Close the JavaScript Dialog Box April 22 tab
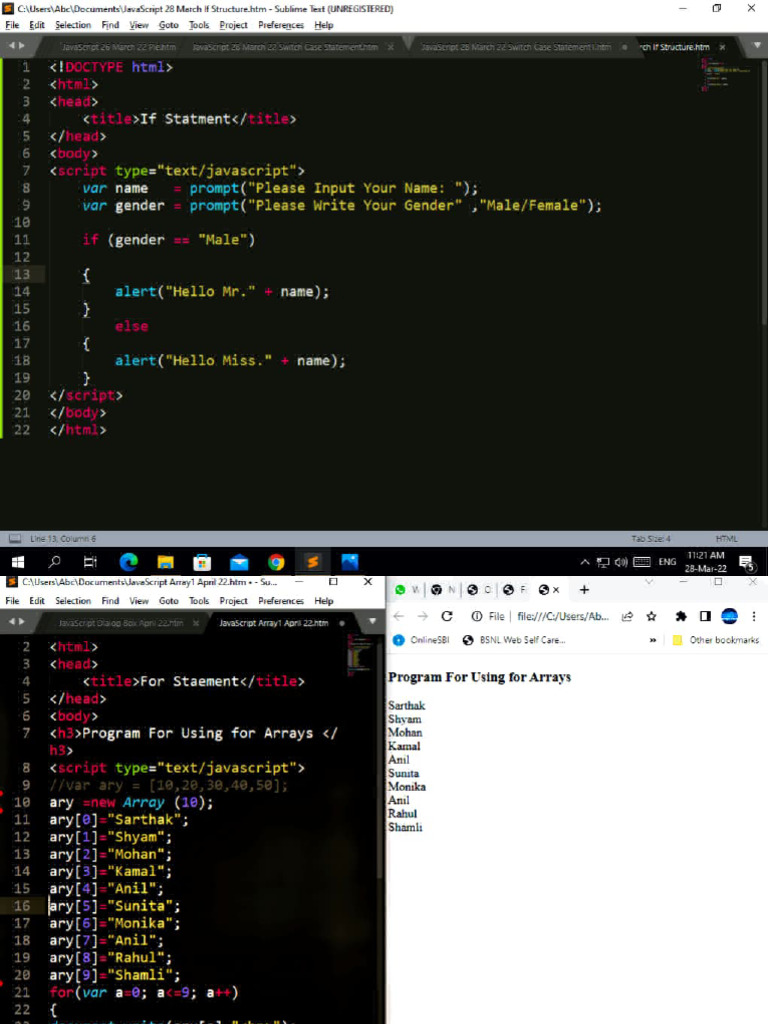The image size is (768, 1024). point(195,623)
